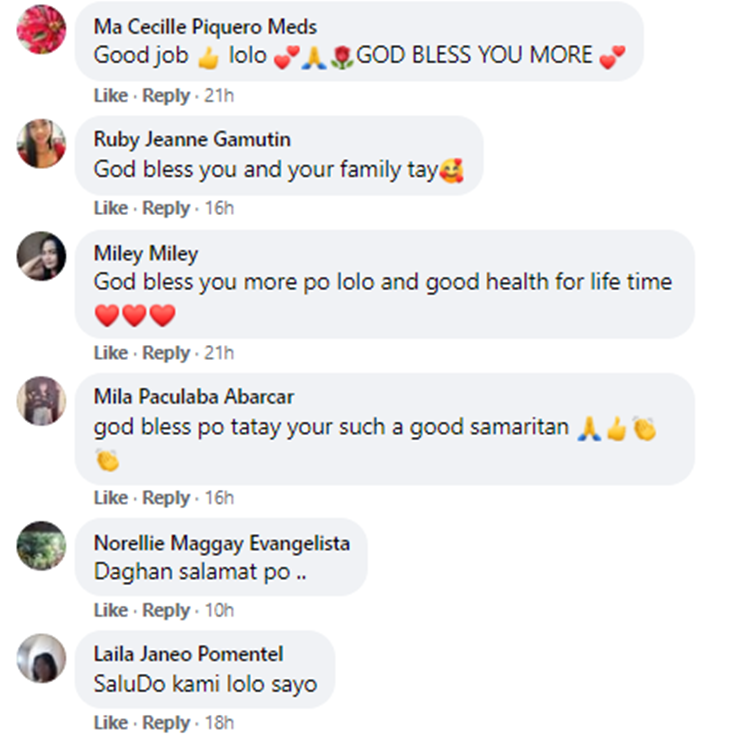Image resolution: width=750 pixels, height=738 pixels.
Task: Open Laila Janeo Pomentel's profile picture
Action: (42, 658)
